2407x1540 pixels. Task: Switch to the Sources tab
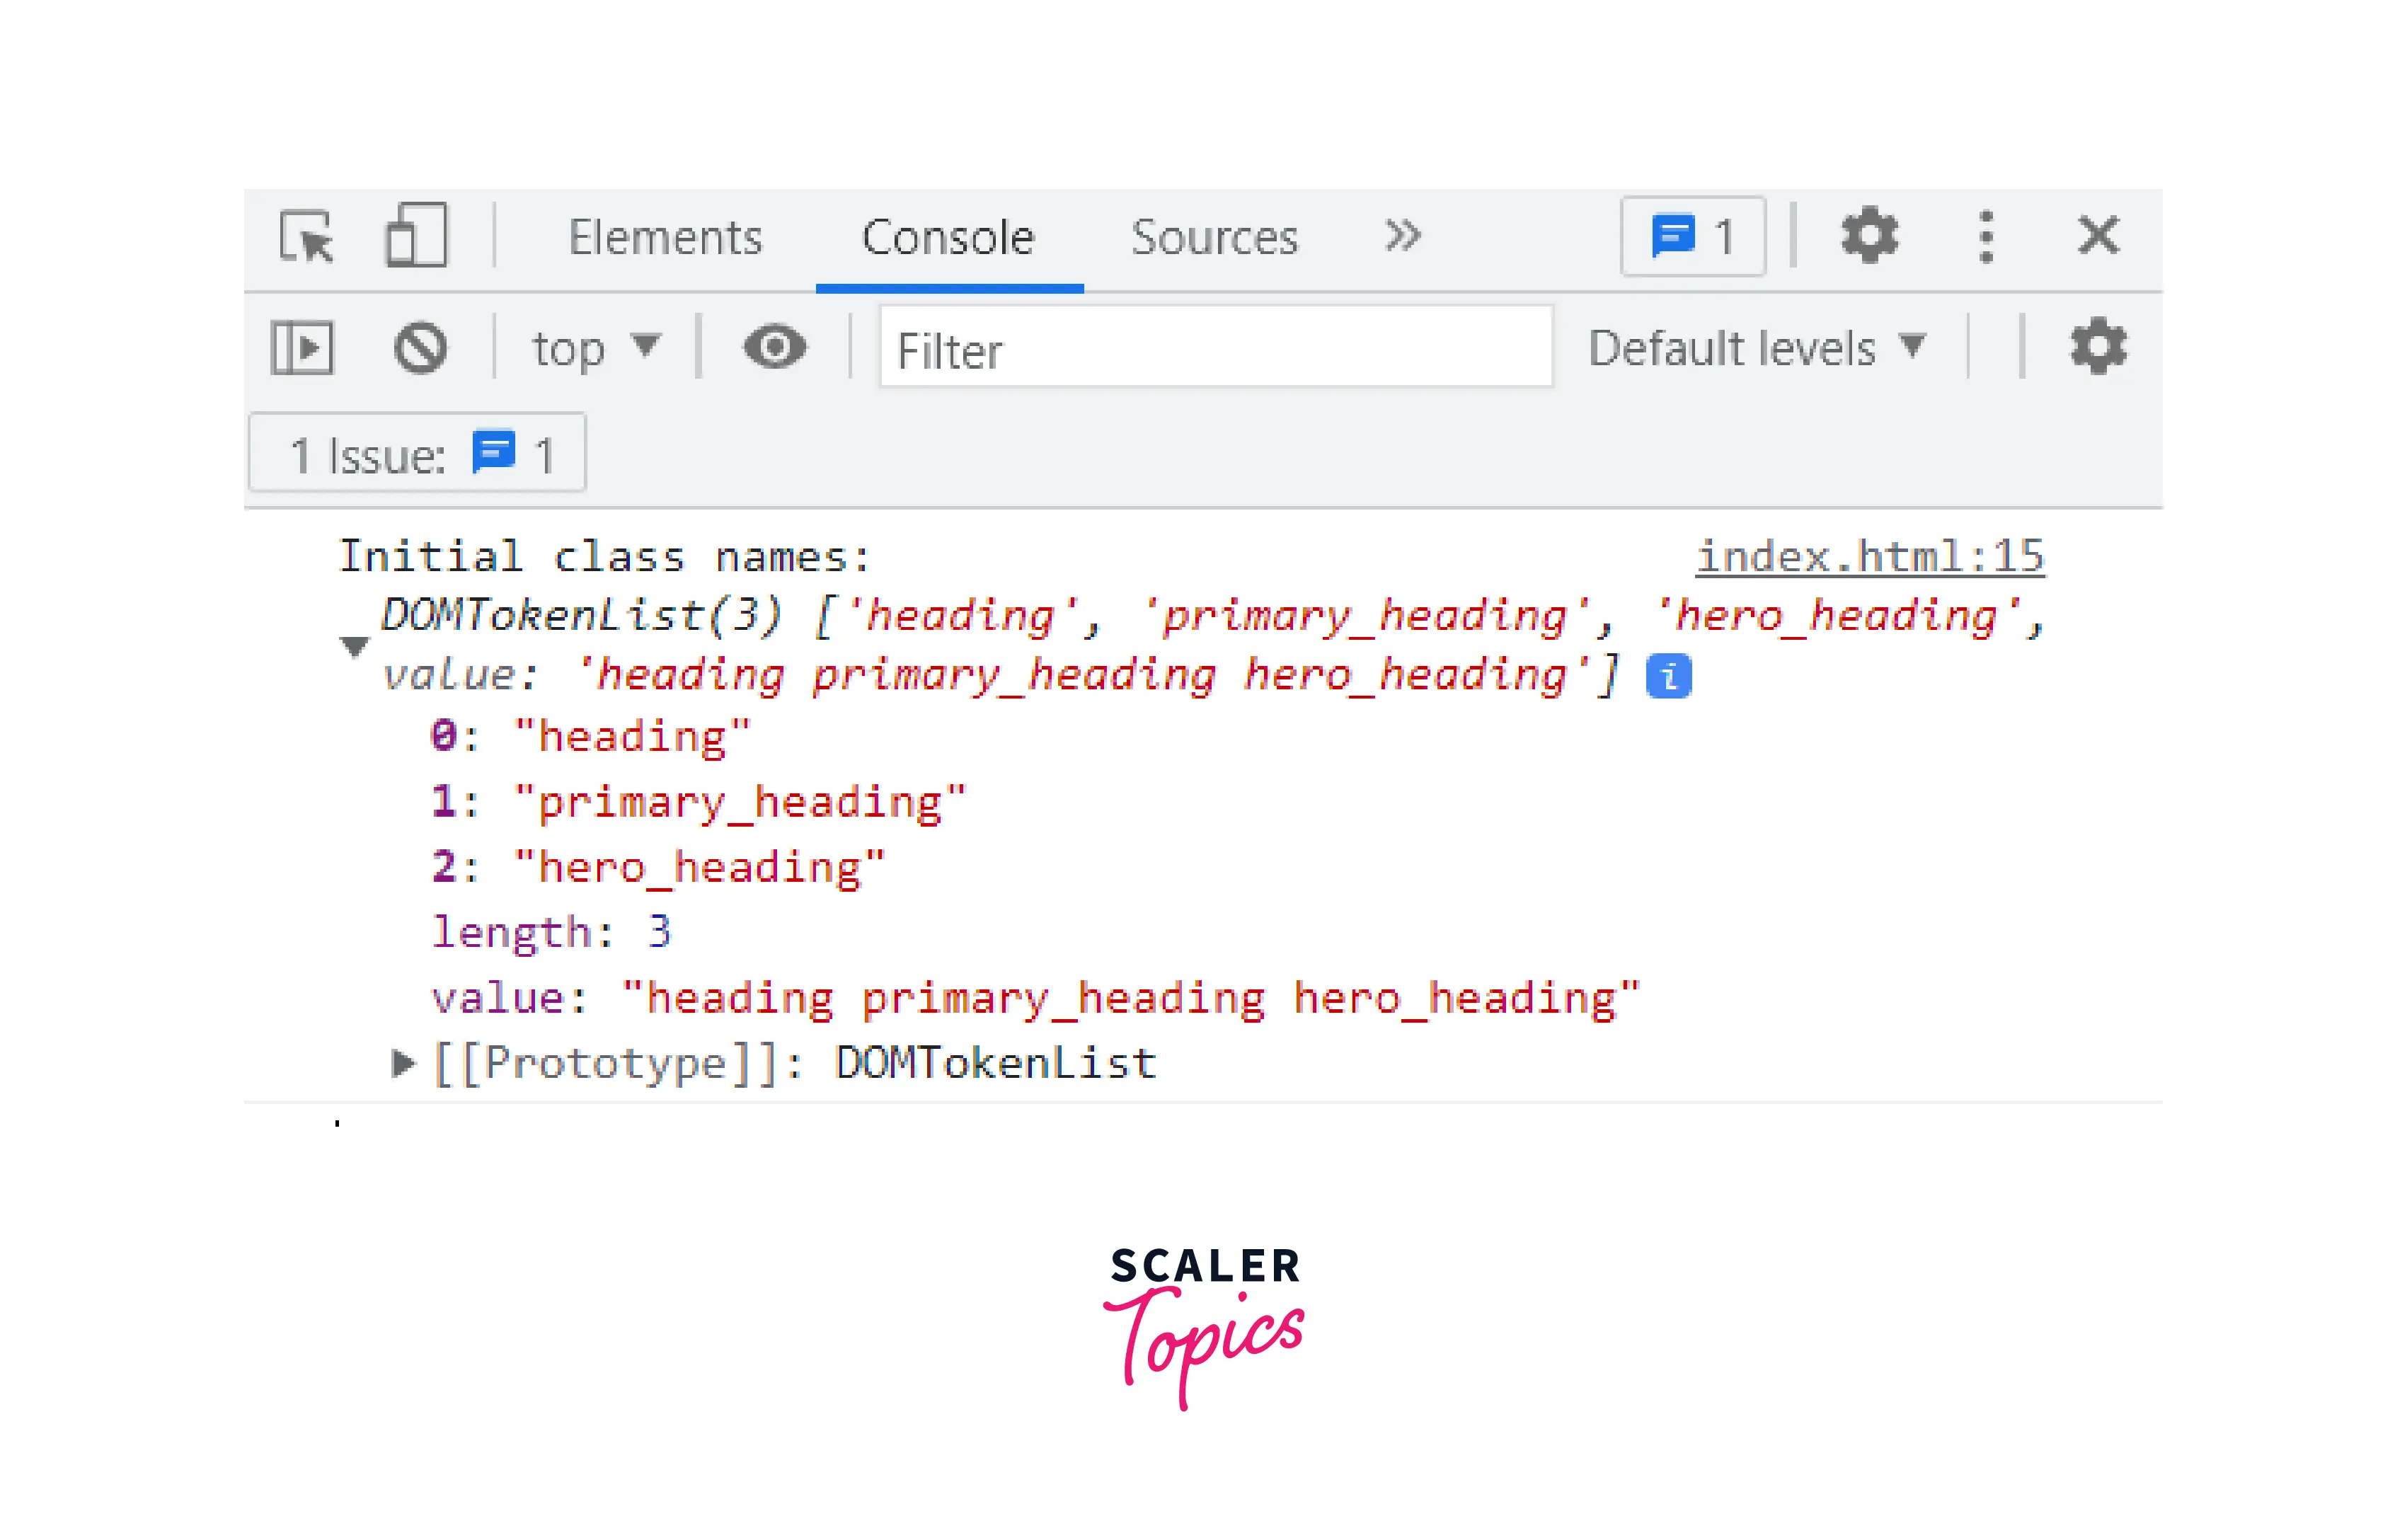pyautogui.click(x=1214, y=237)
